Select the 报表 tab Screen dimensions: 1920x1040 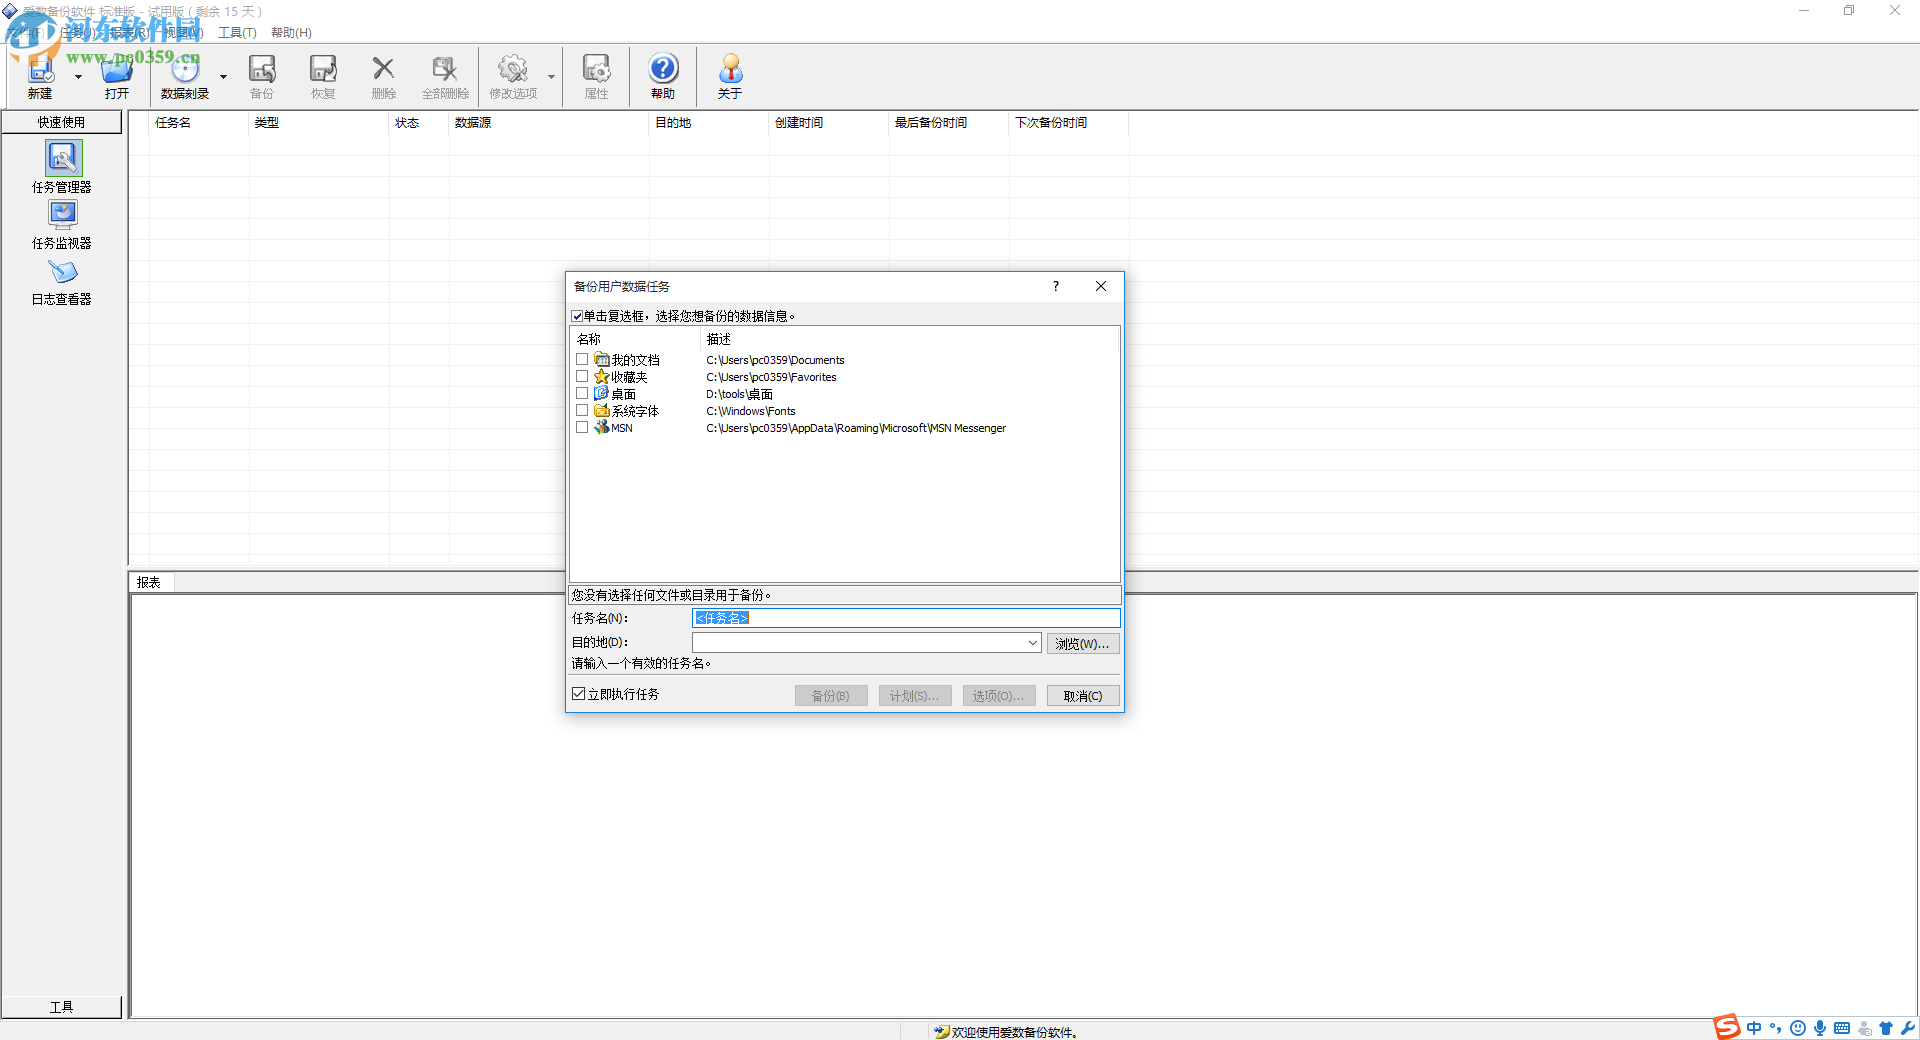(150, 582)
